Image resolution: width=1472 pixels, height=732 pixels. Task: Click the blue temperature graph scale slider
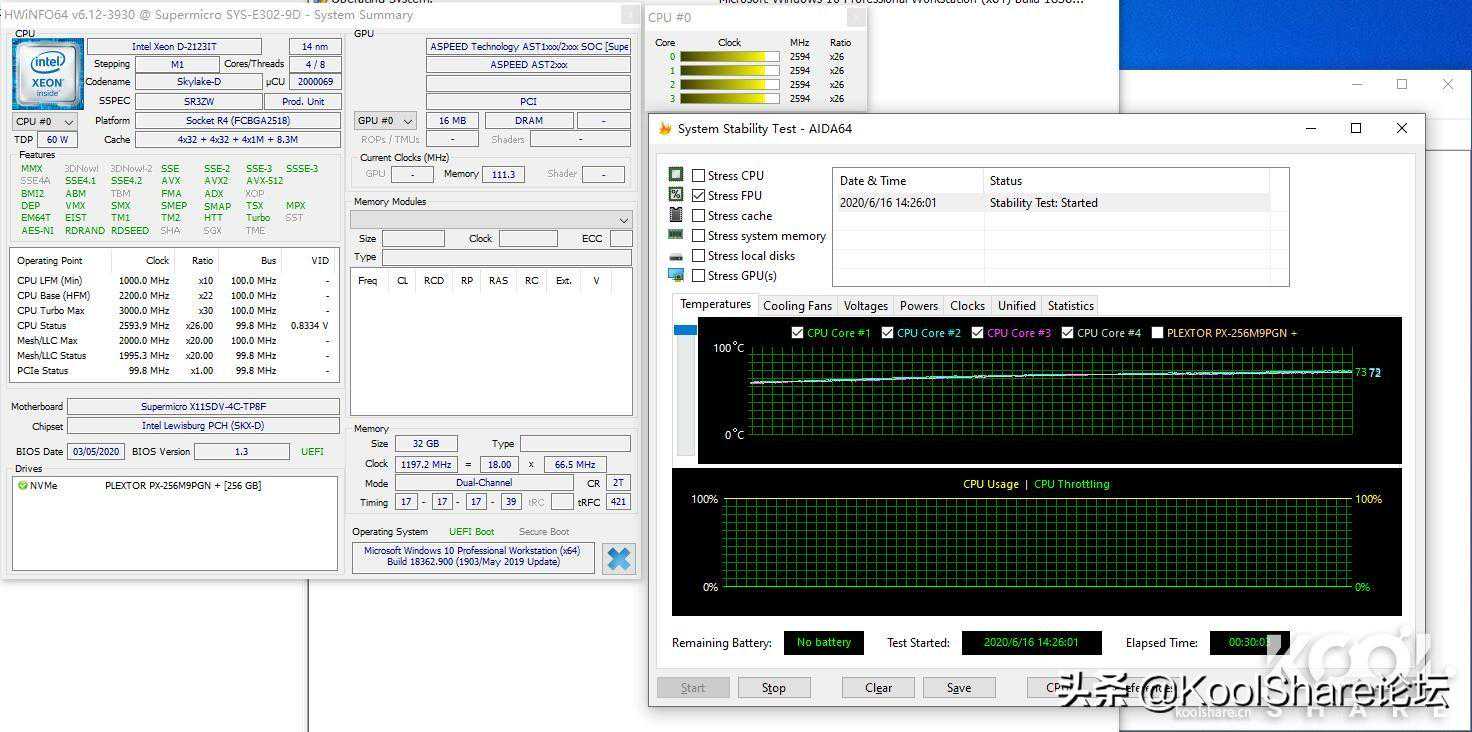685,330
